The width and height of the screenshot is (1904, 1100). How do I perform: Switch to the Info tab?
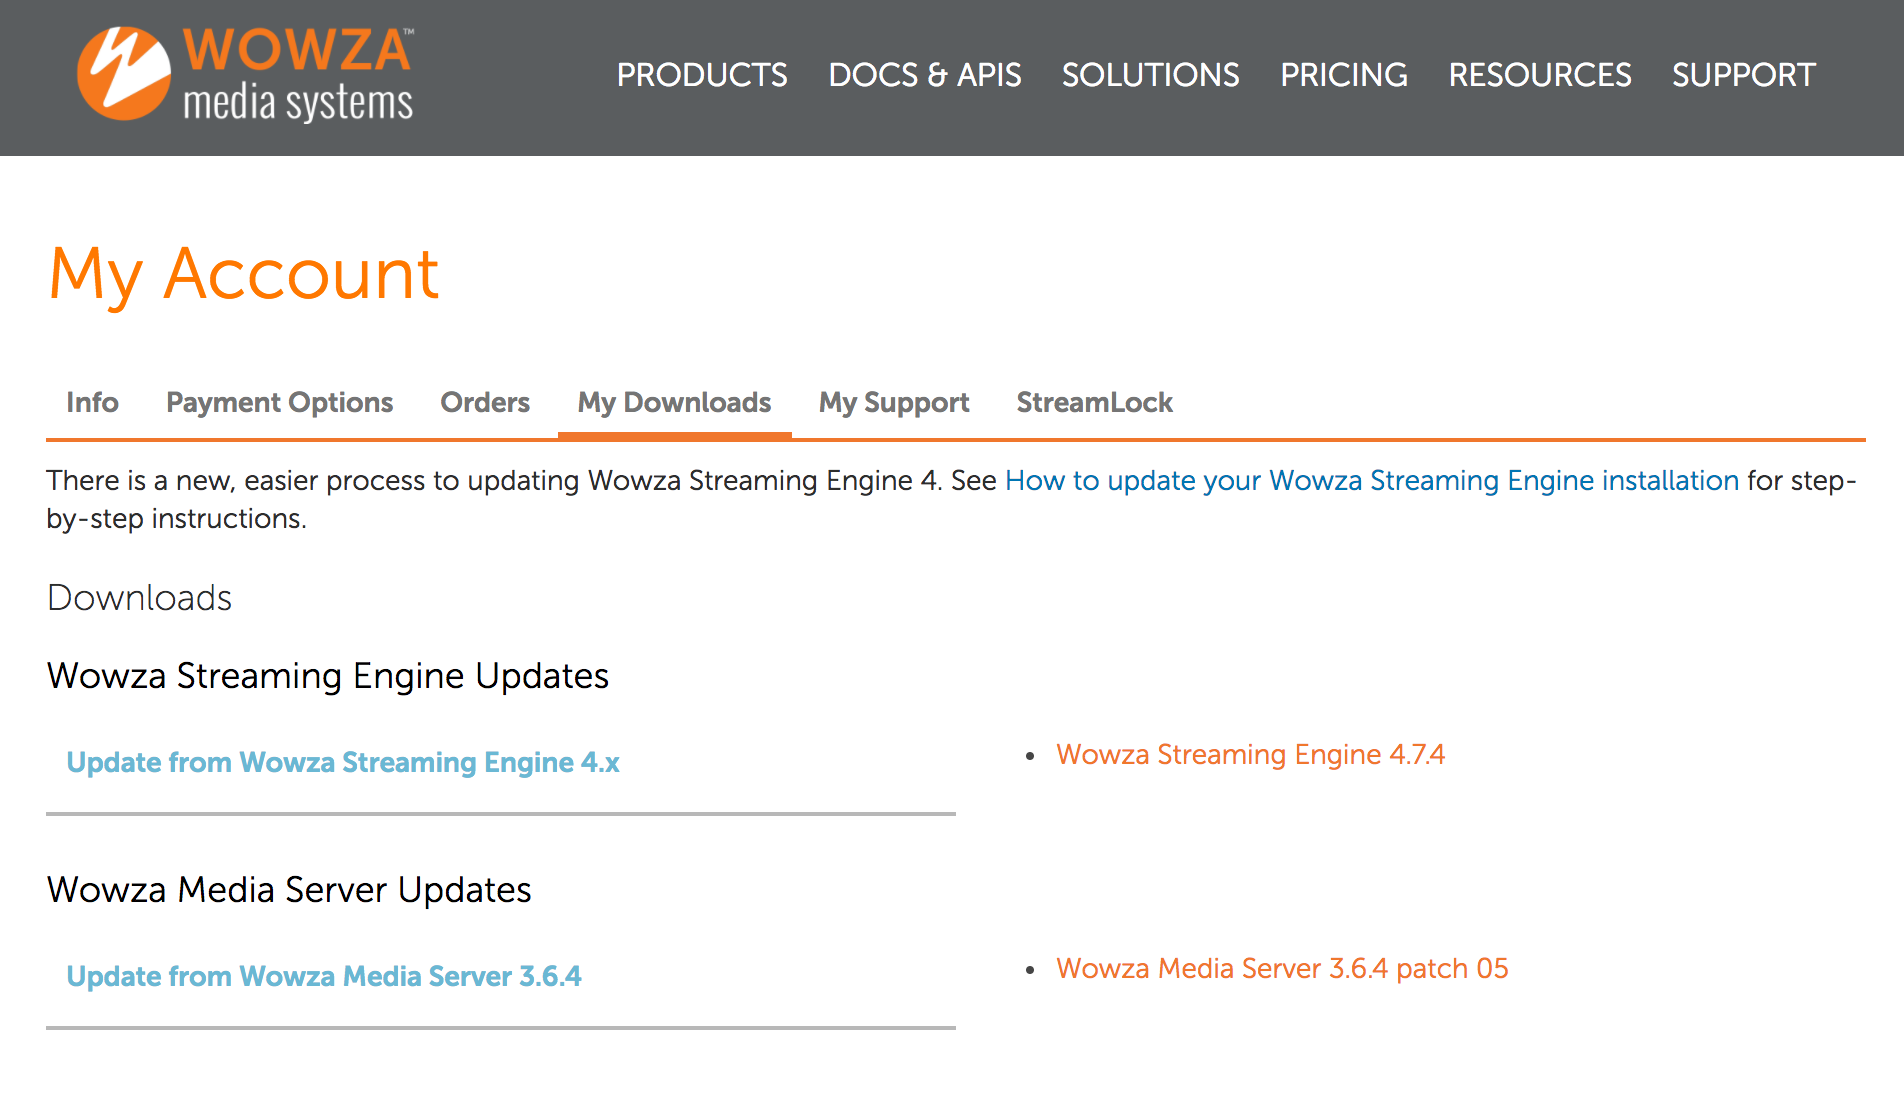click(x=92, y=402)
